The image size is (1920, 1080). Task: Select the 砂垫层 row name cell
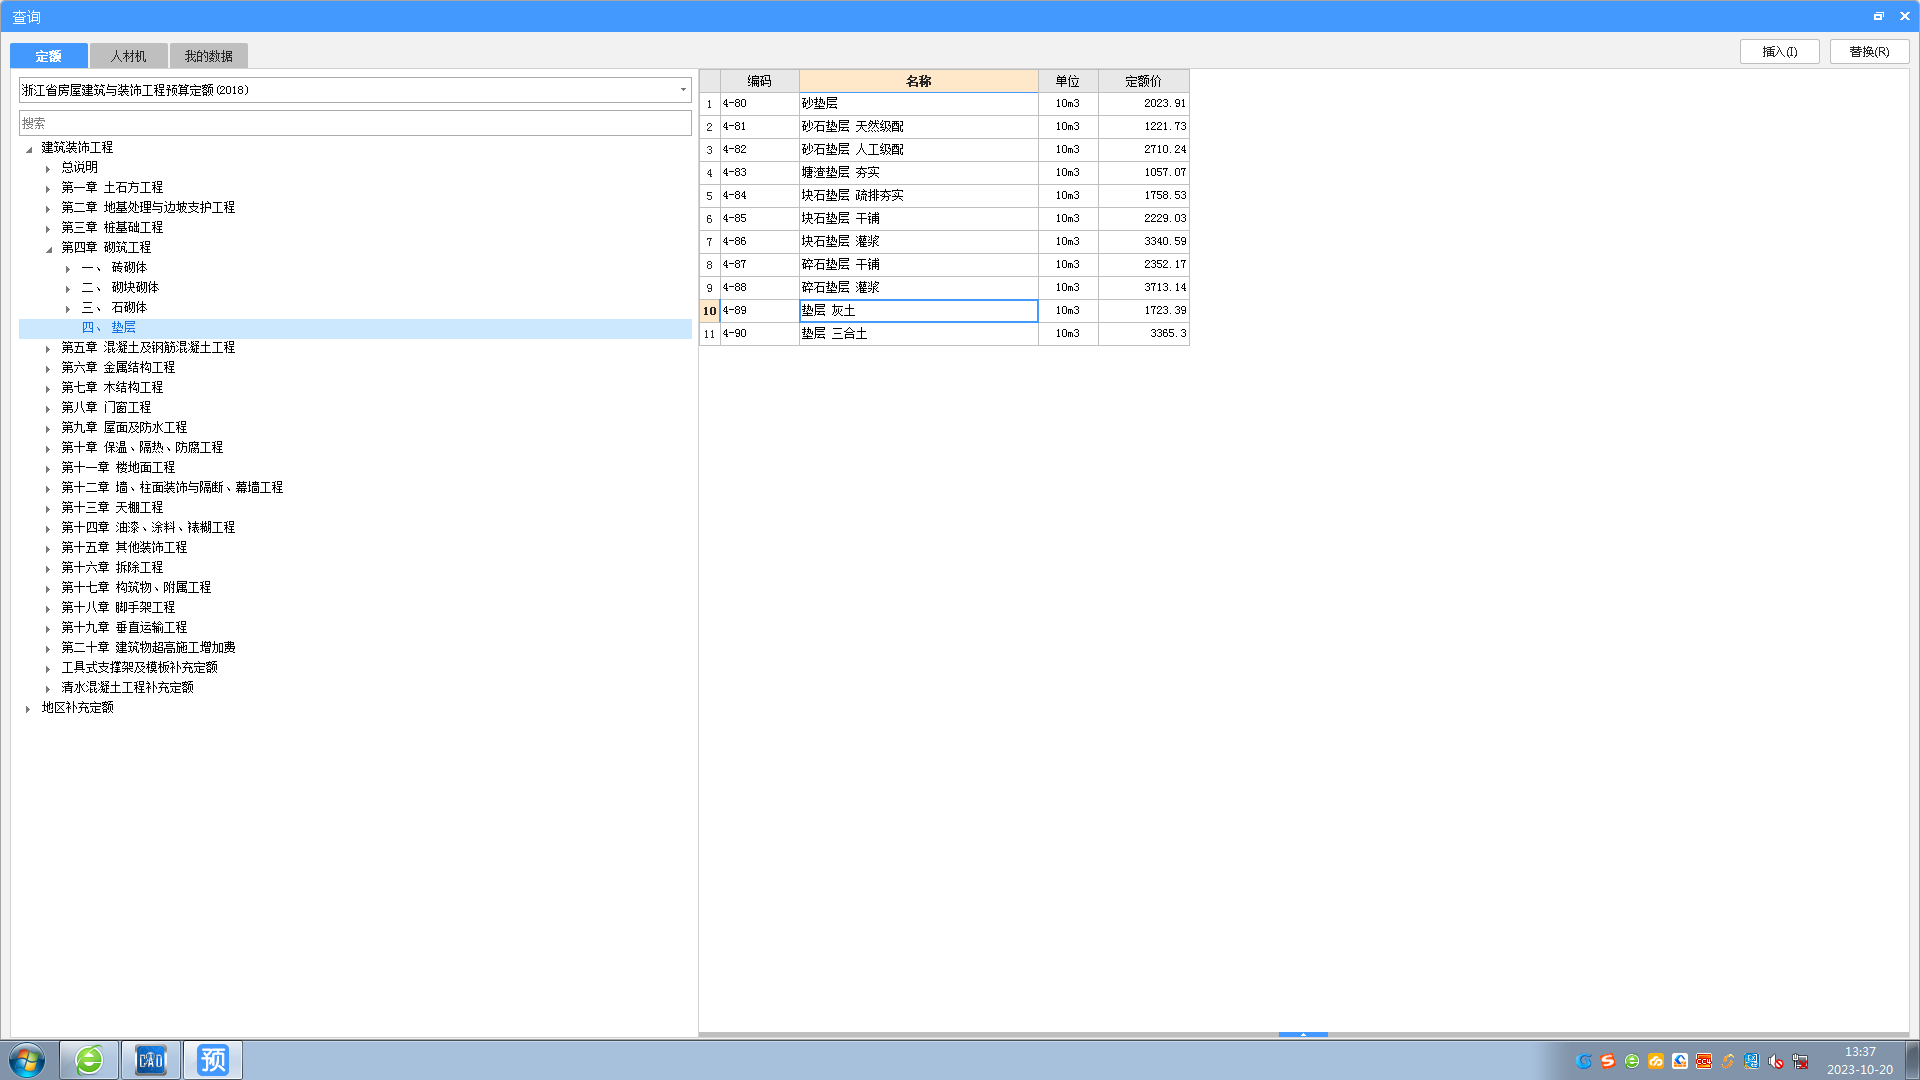click(x=918, y=103)
